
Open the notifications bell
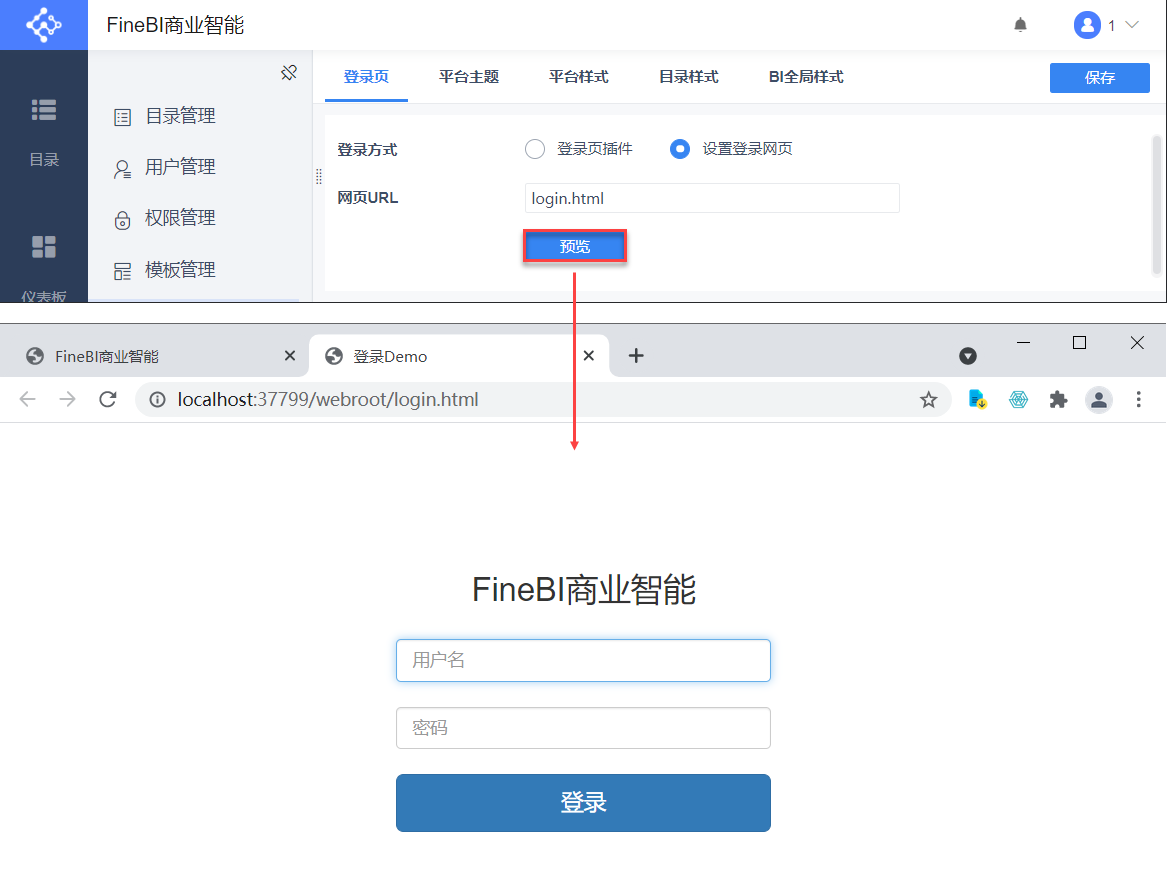(x=1020, y=25)
